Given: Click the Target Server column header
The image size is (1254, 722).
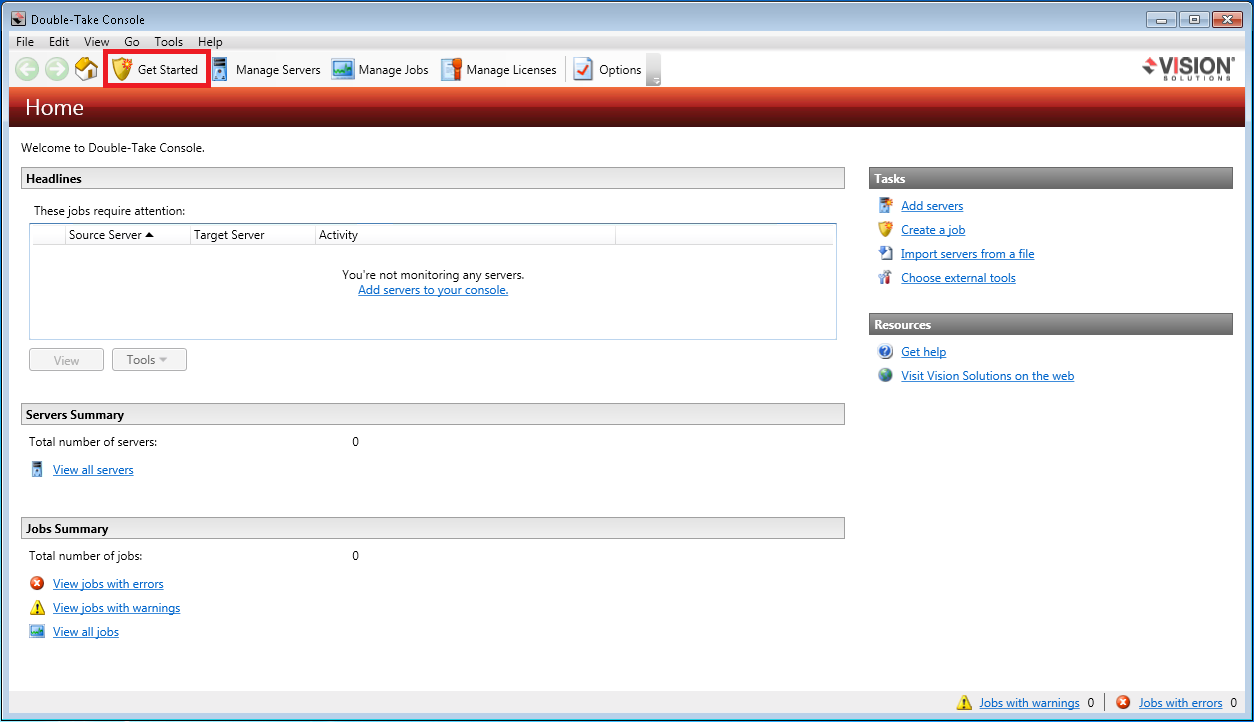Looking at the screenshot, I should (x=229, y=235).
